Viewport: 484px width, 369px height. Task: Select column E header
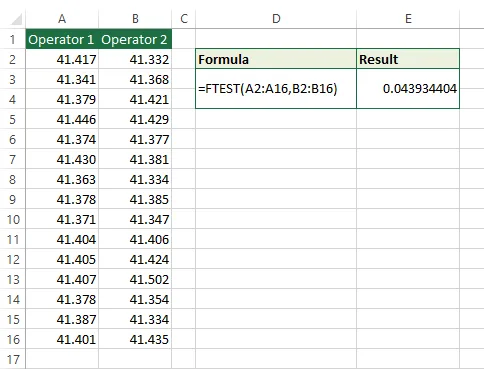click(x=408, y=19)
